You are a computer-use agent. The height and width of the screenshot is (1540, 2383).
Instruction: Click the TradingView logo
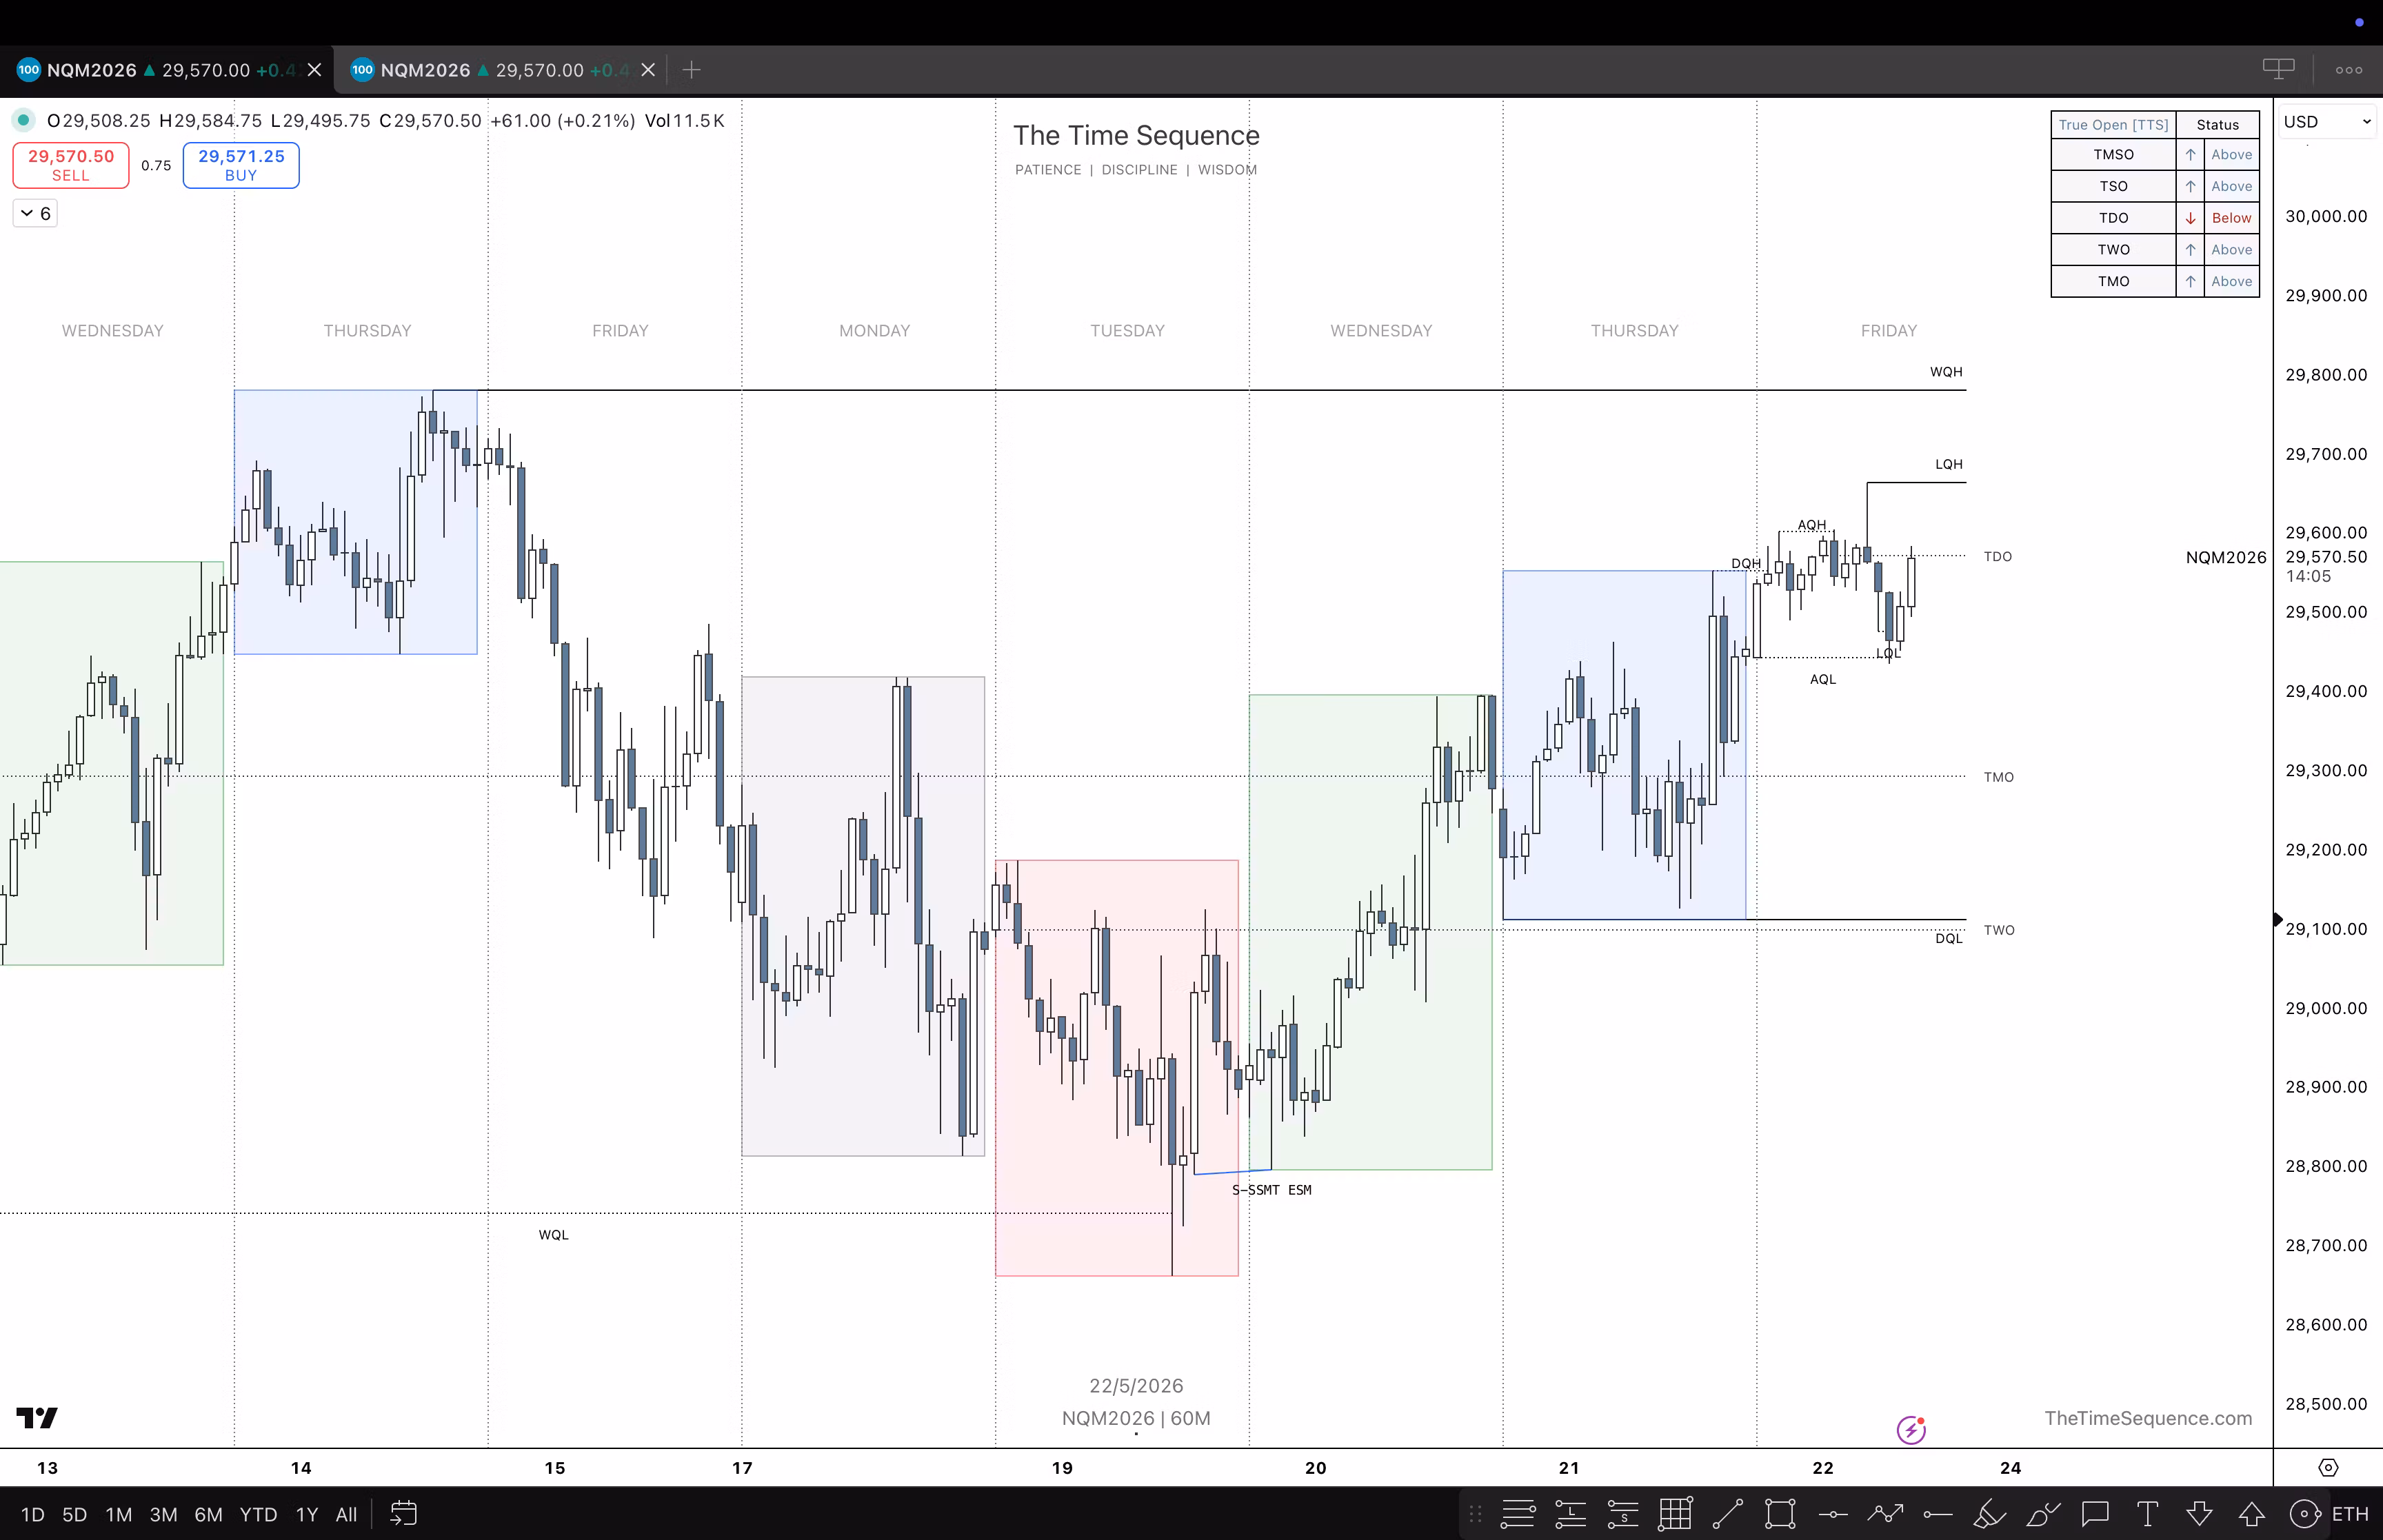pyautogui.click(x=37, y=1417)
